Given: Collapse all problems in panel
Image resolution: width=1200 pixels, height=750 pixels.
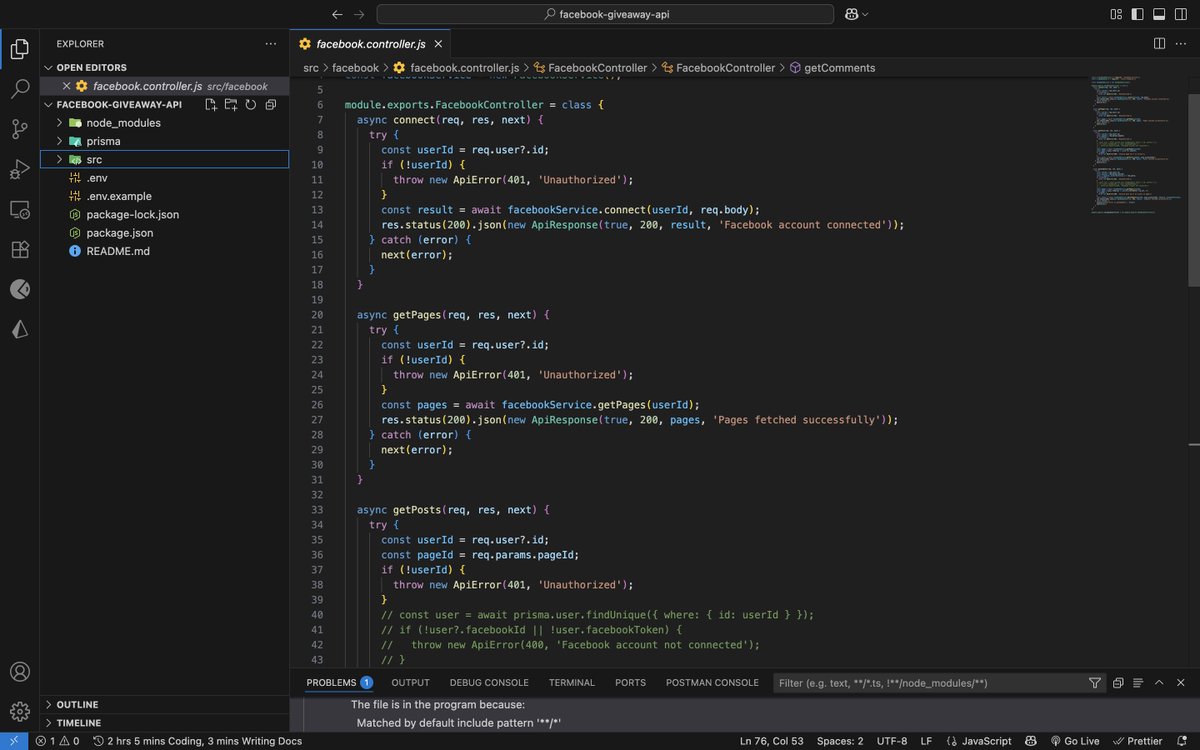Looking at the screenshot, I should (x=1119, y=683).
